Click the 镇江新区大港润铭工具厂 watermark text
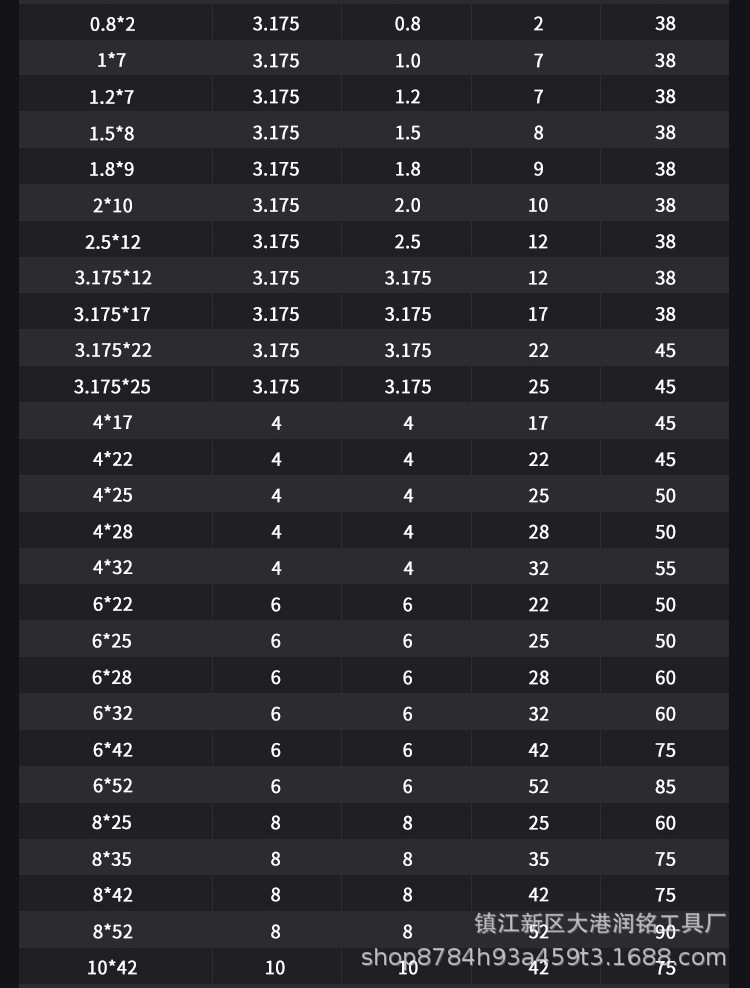Viewport: 750px width, 988px height. tap(600, 922)
